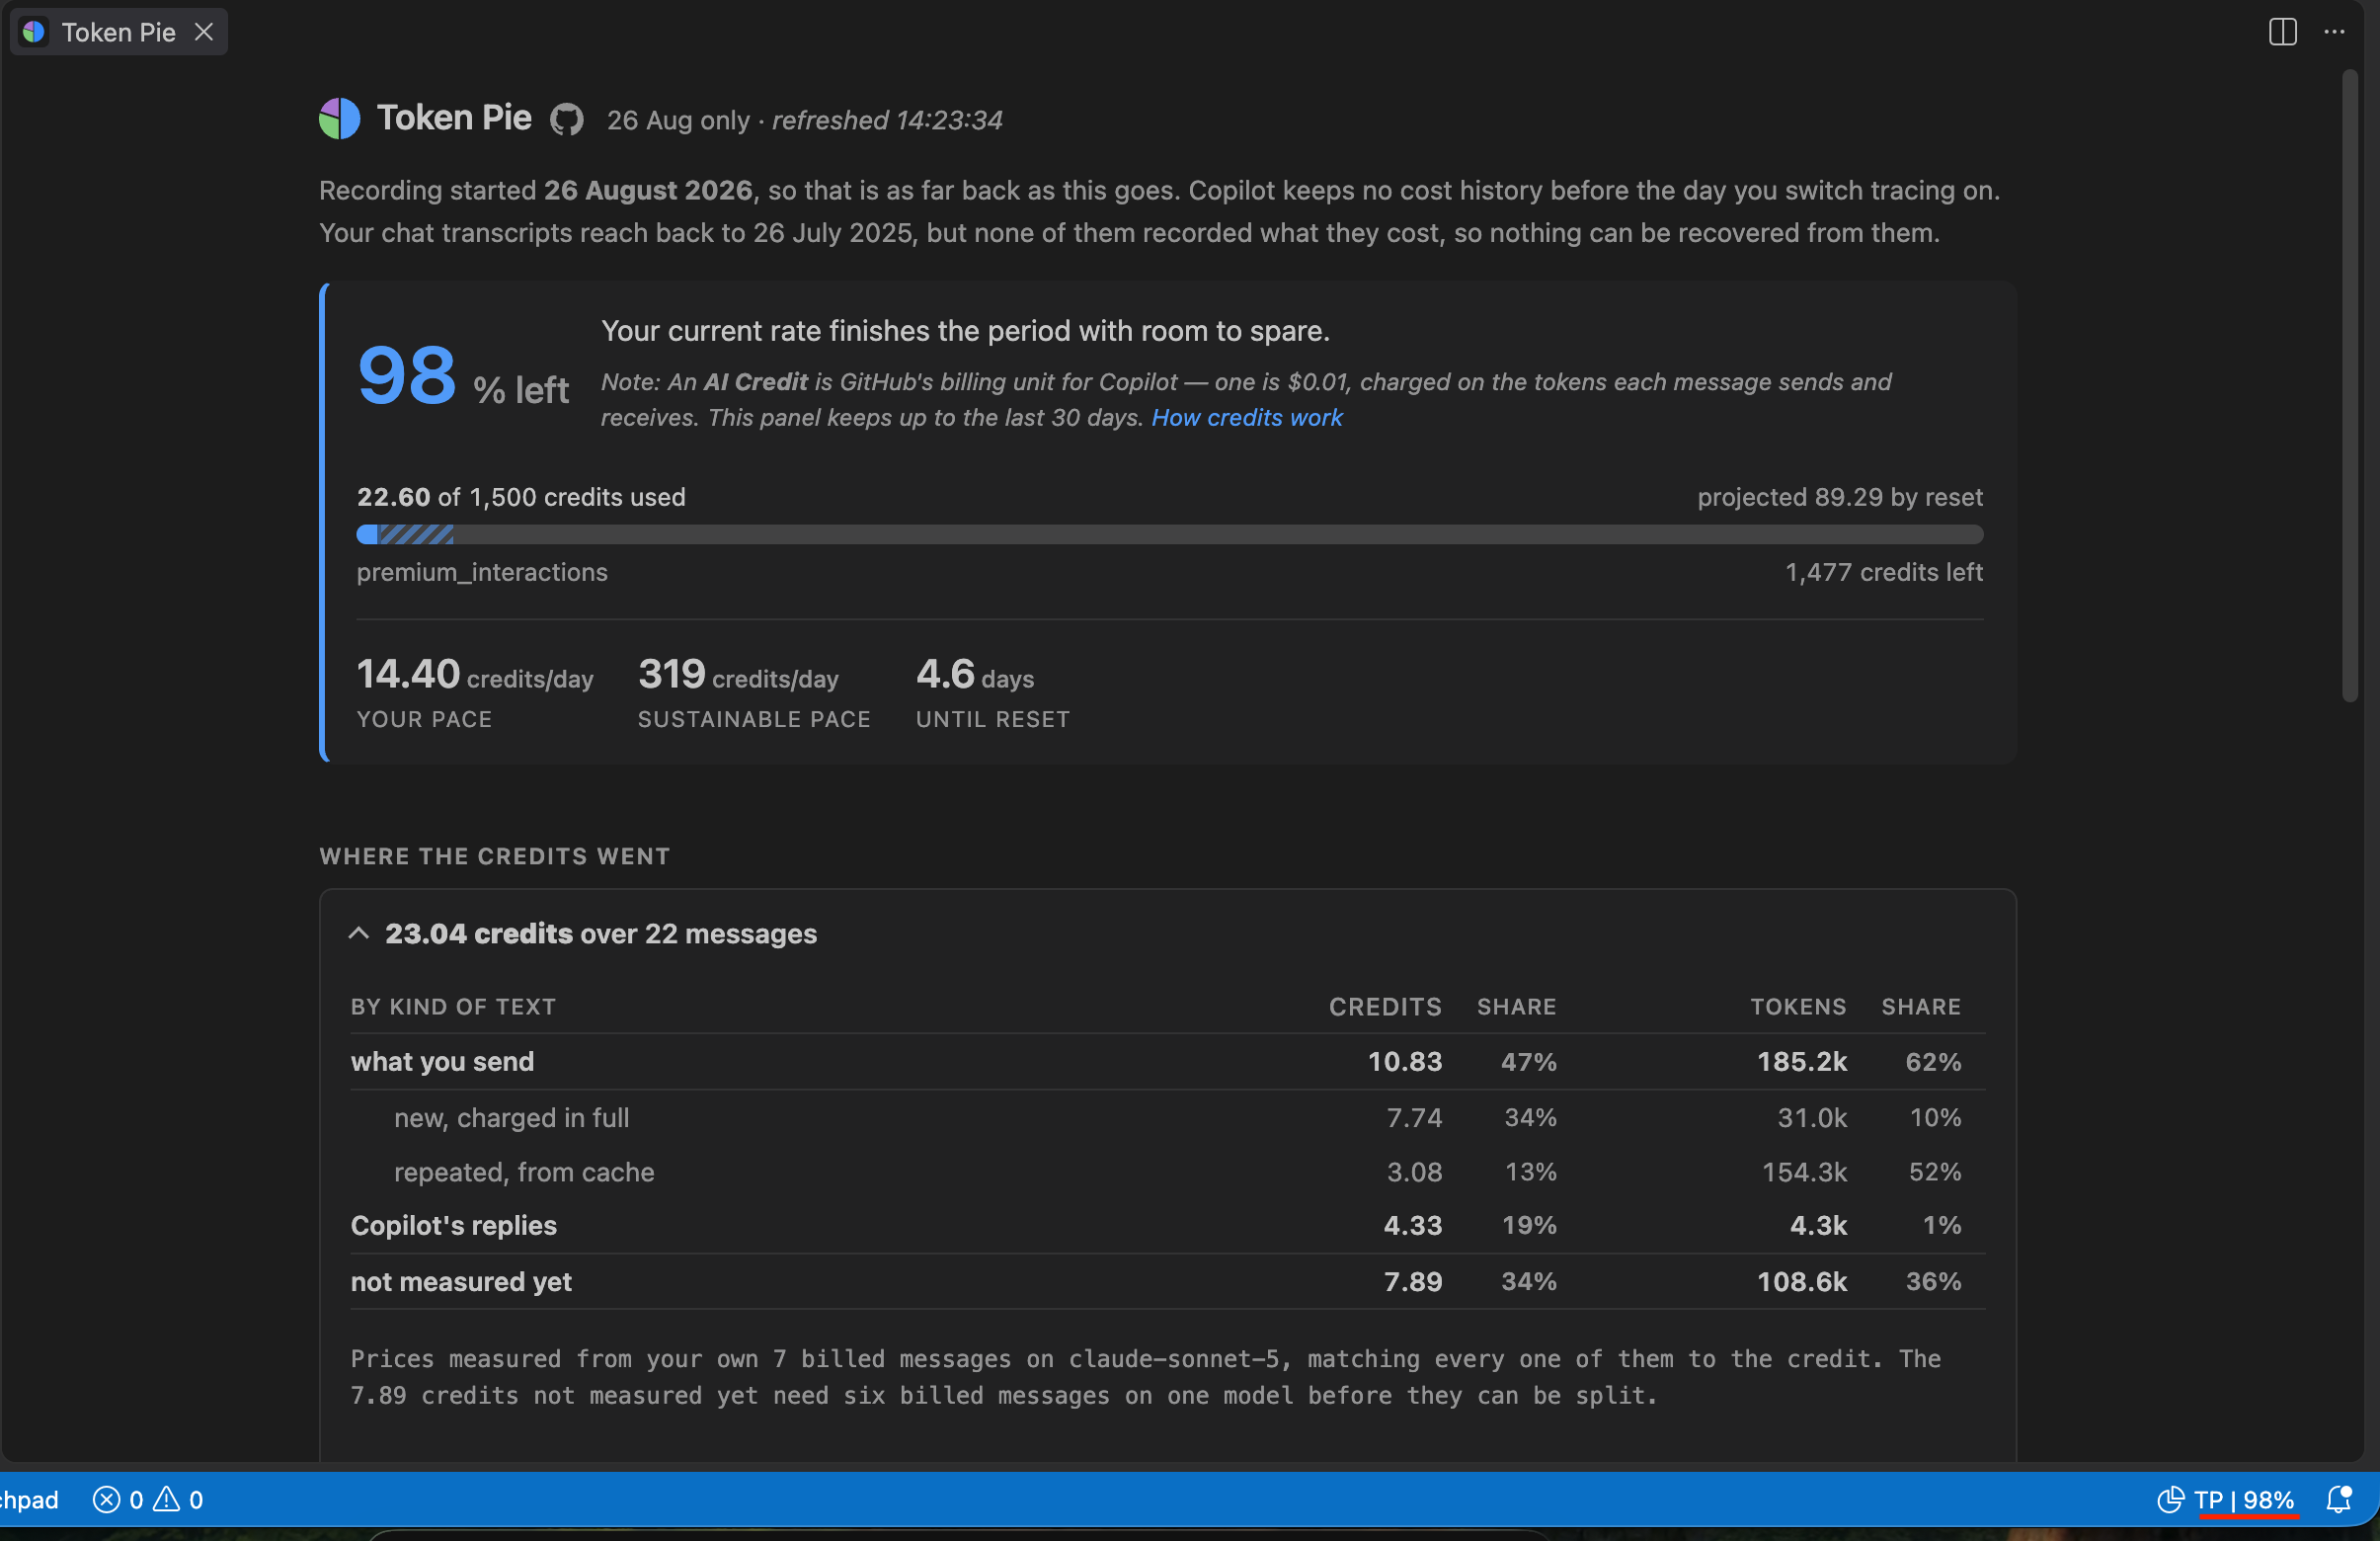Click the Token Pie icon on the tab
The width and height of the screenshot is (2380, 1541).
coord(34,32)
